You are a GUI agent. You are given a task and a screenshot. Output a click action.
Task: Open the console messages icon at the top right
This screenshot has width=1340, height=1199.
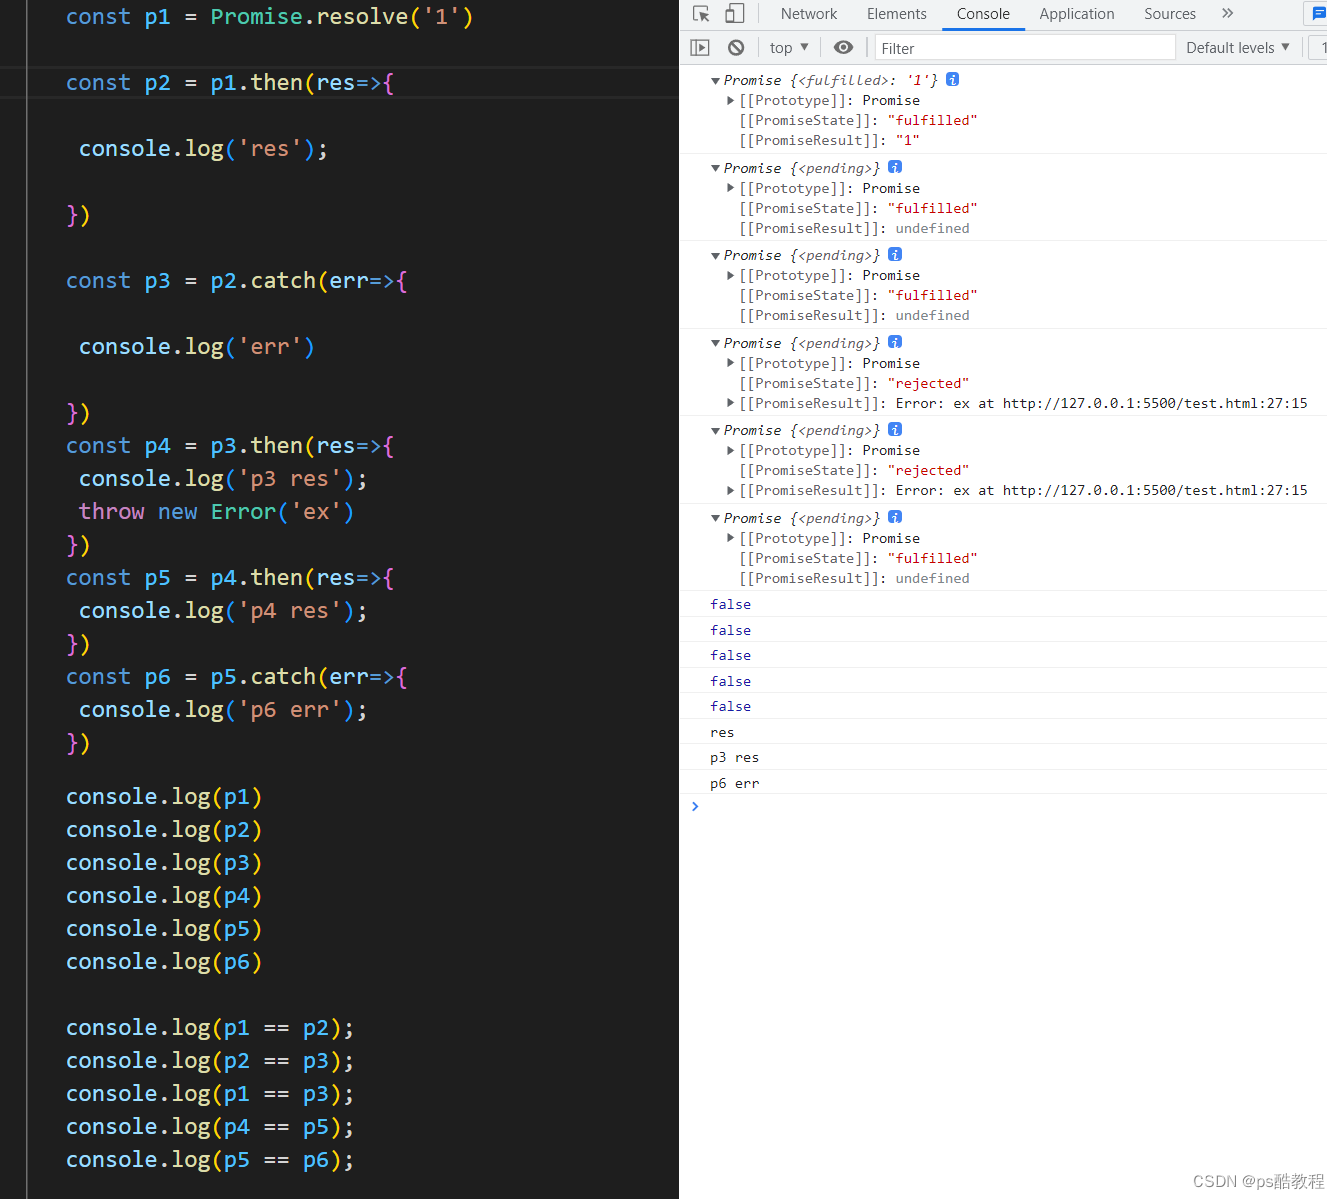(1318, 14)
